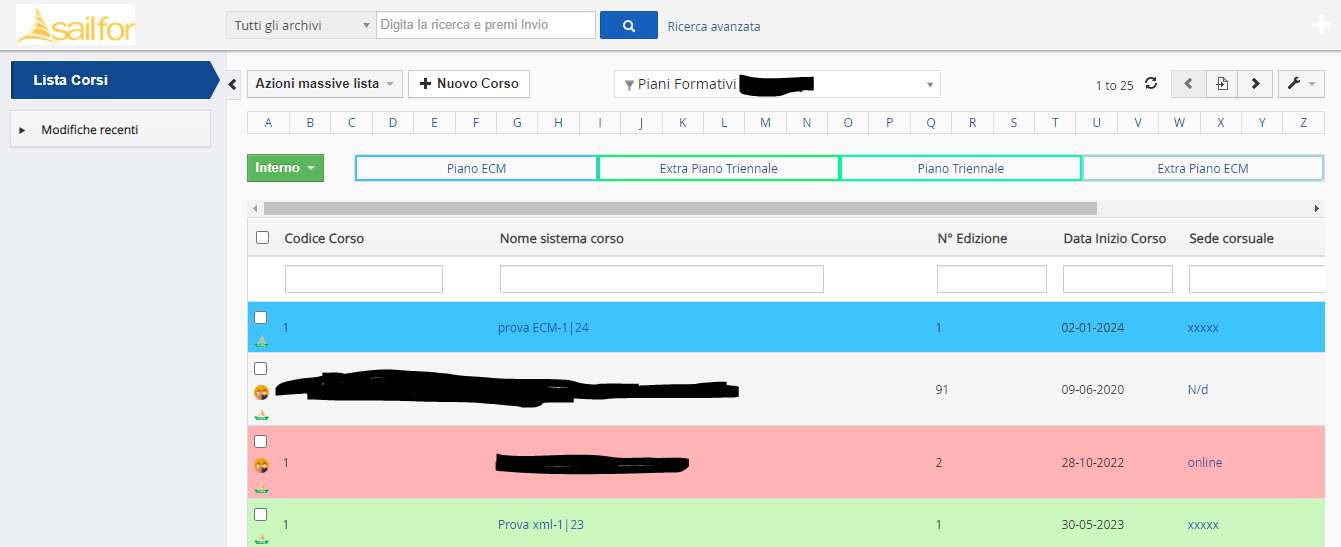Select the Extra Piano Triennale tab
This screenshot has width=1341, height=547.
click(x=718, y=168)
